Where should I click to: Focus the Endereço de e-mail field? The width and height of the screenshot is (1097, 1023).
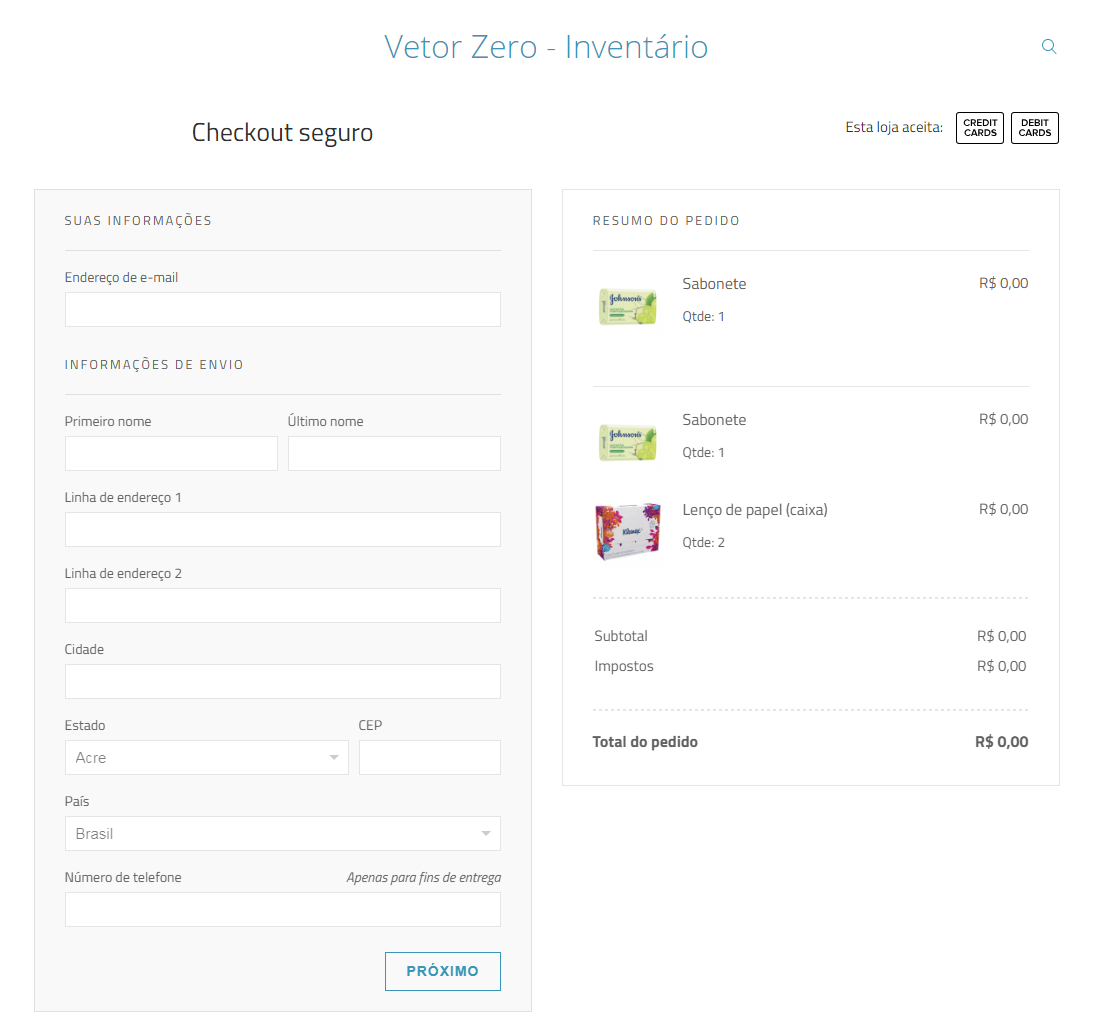pyautogui.click(x=283, y=310)
